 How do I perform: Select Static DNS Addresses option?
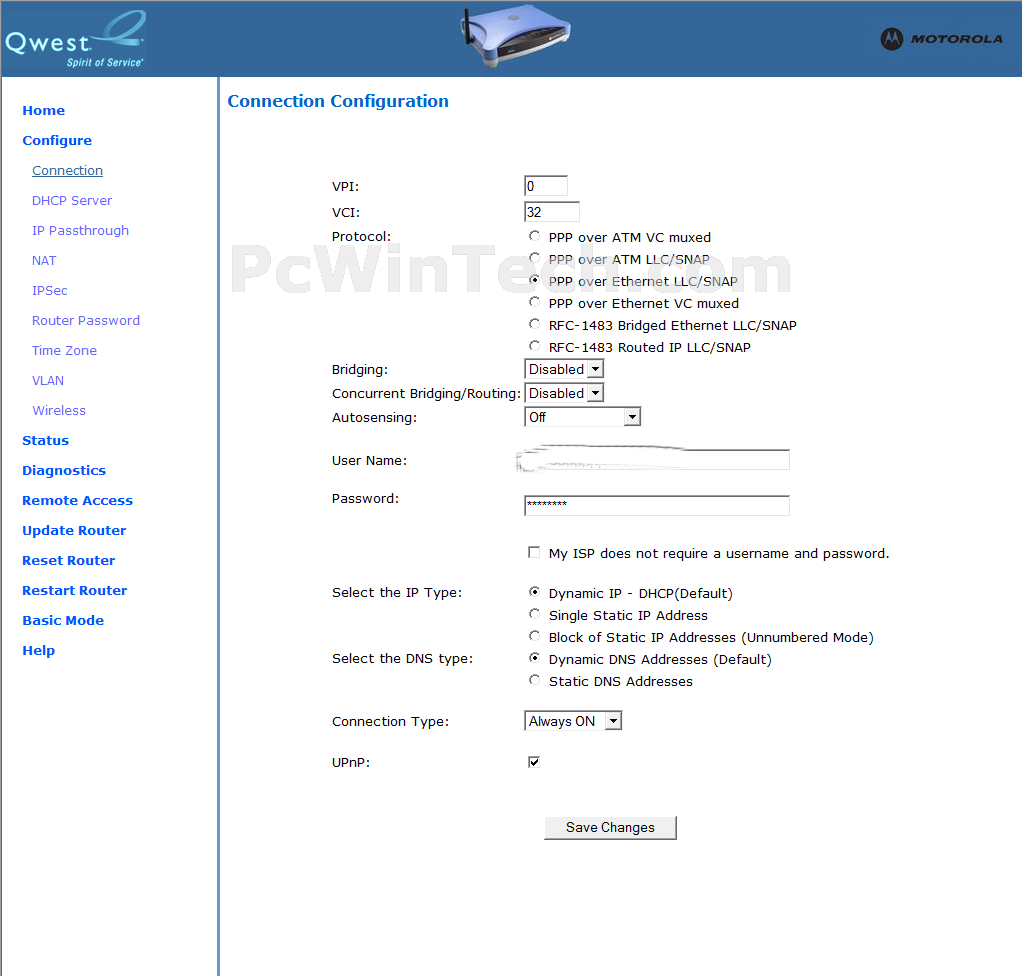(534, 680)
